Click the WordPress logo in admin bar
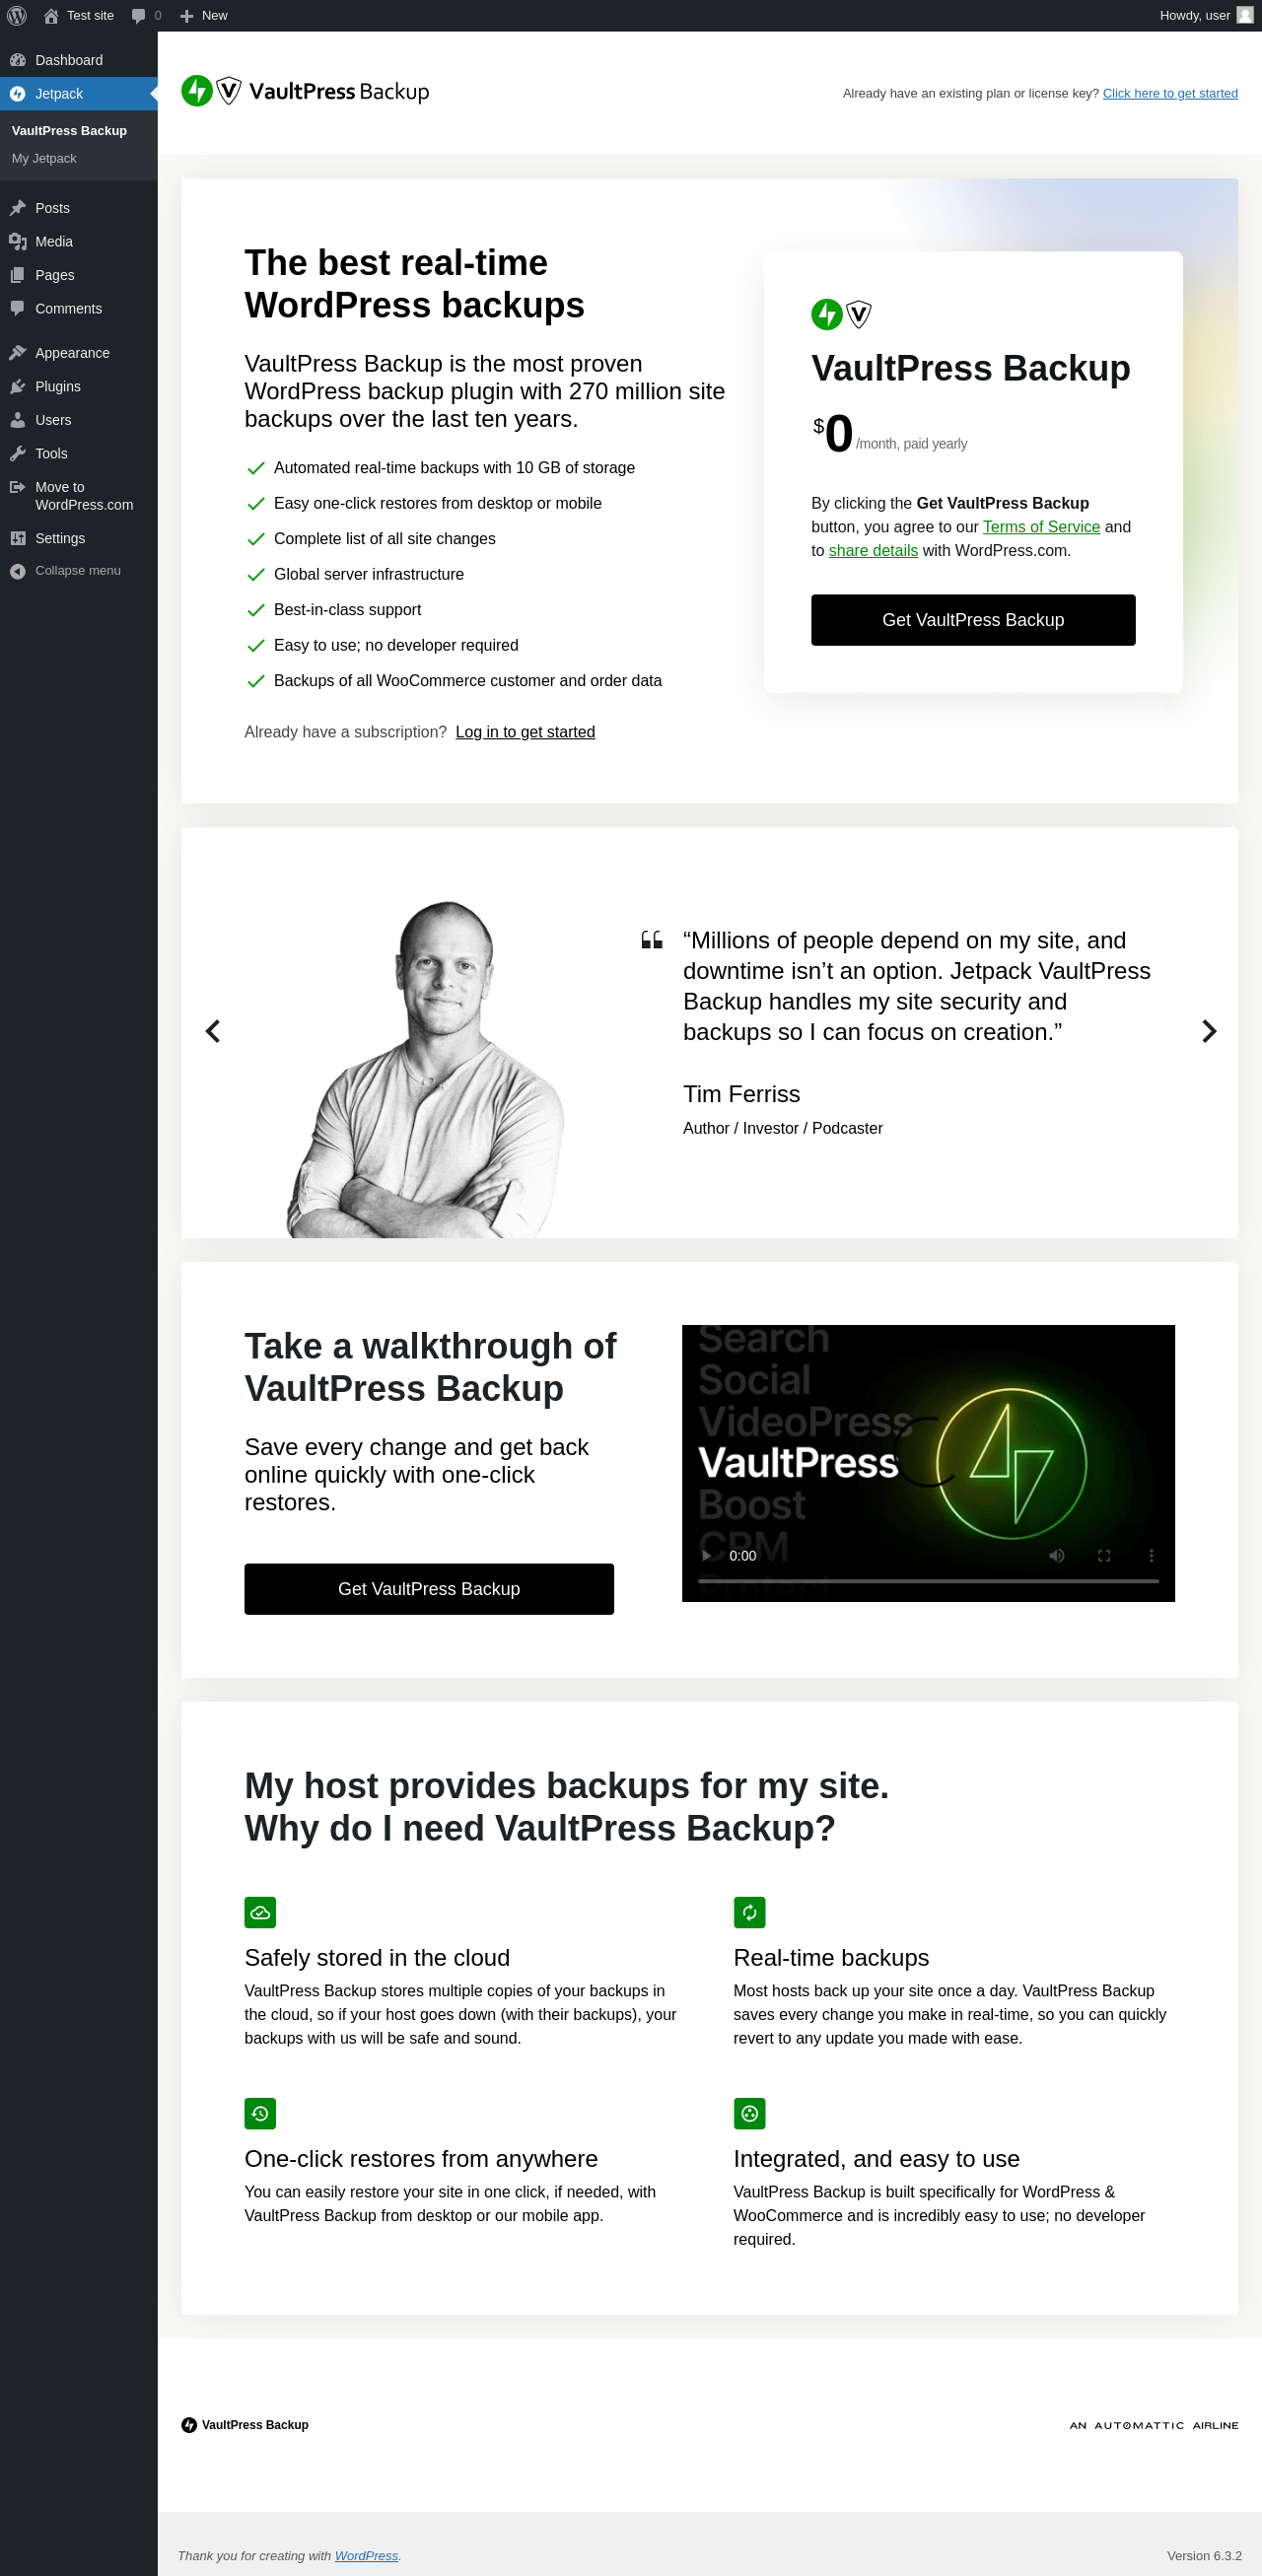The height and width of the screenshot is (2576, 1262). coord(17,15)
